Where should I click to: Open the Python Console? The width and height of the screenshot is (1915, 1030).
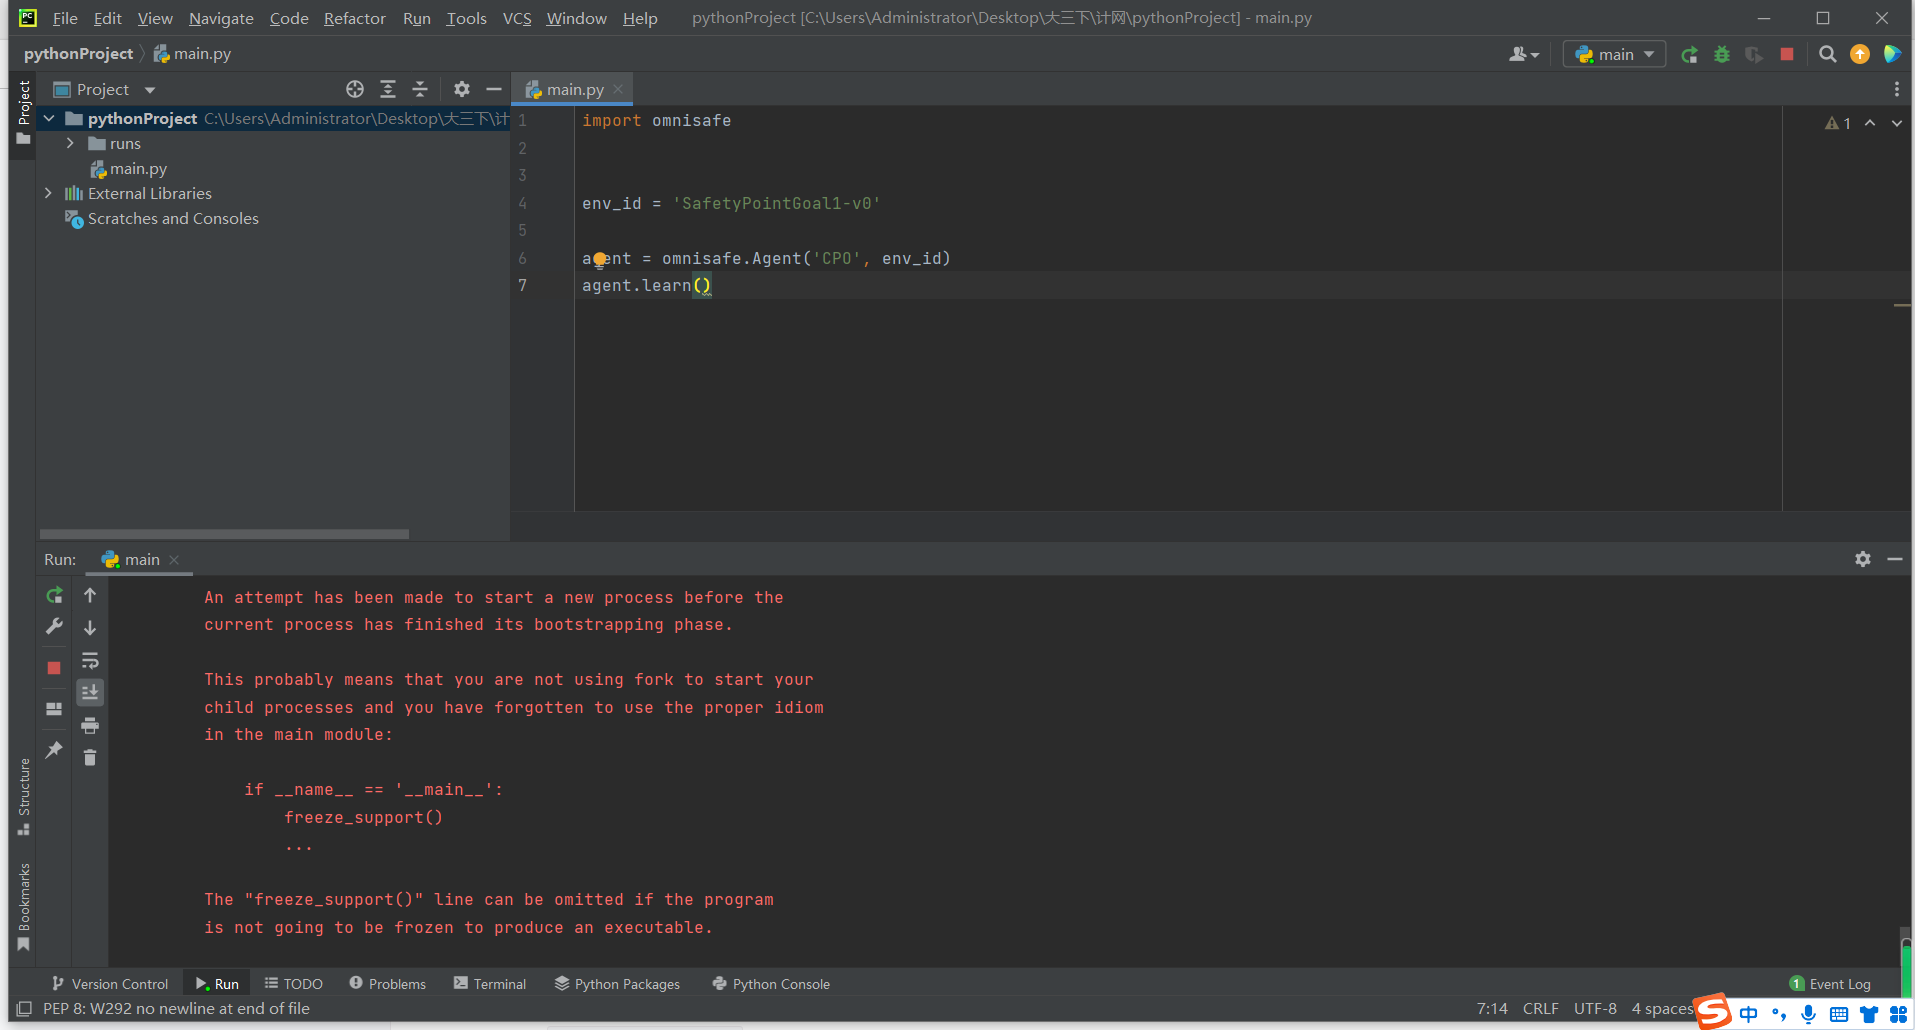770,984
